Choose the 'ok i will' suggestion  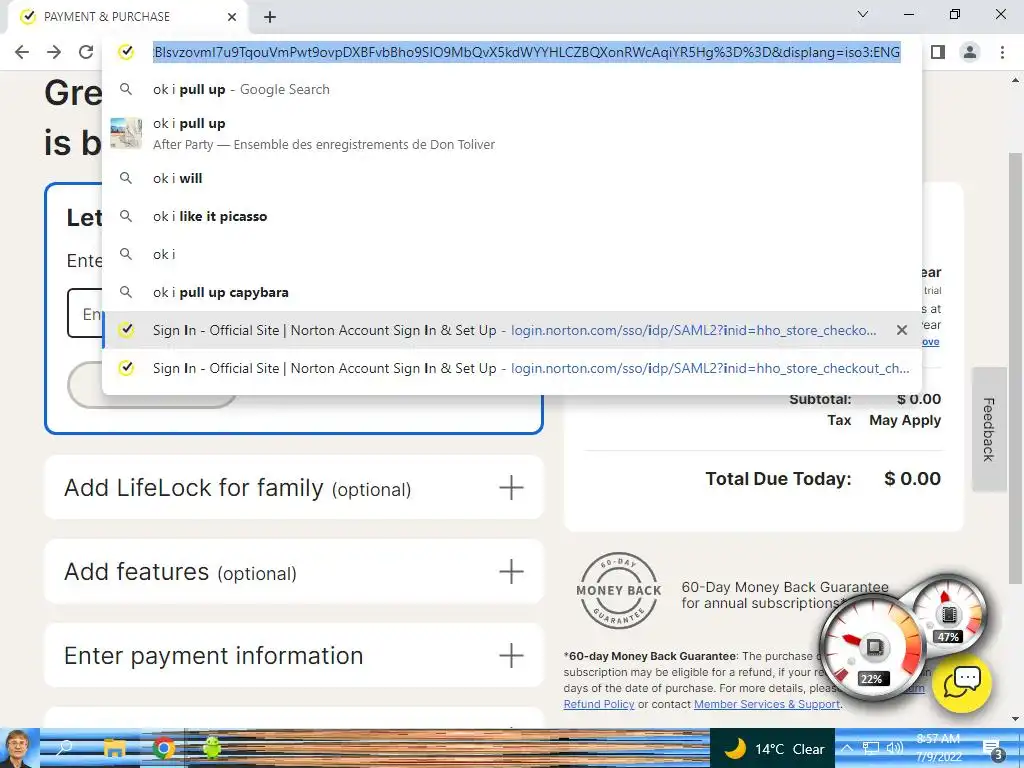(512, 178)
